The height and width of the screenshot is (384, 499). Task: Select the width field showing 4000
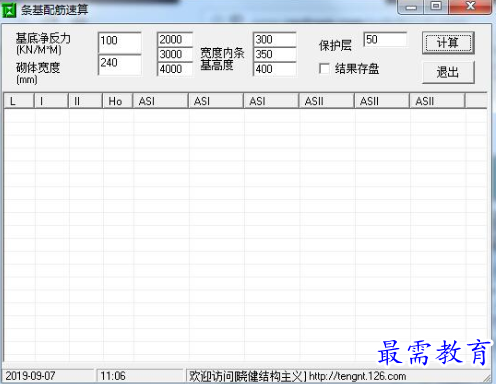tap(175, 69)
